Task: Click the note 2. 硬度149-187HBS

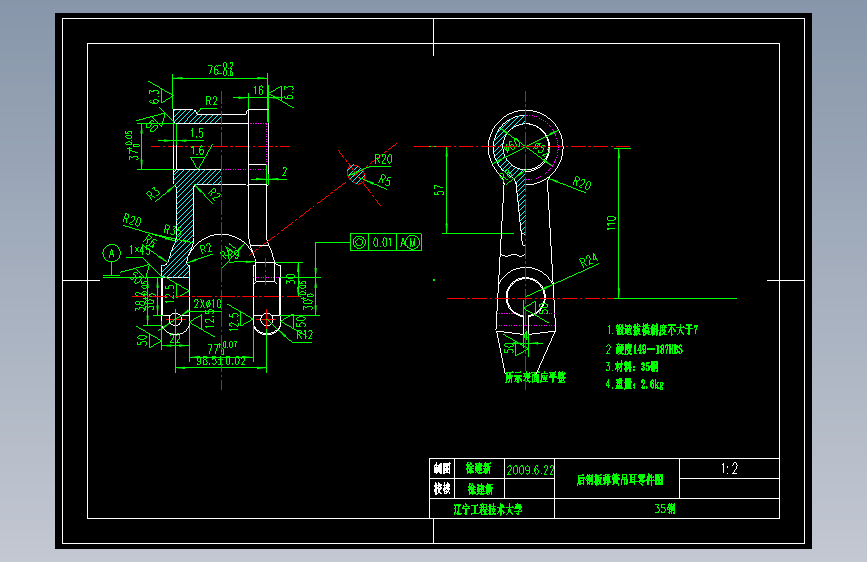Action: [x=644, y=349]
